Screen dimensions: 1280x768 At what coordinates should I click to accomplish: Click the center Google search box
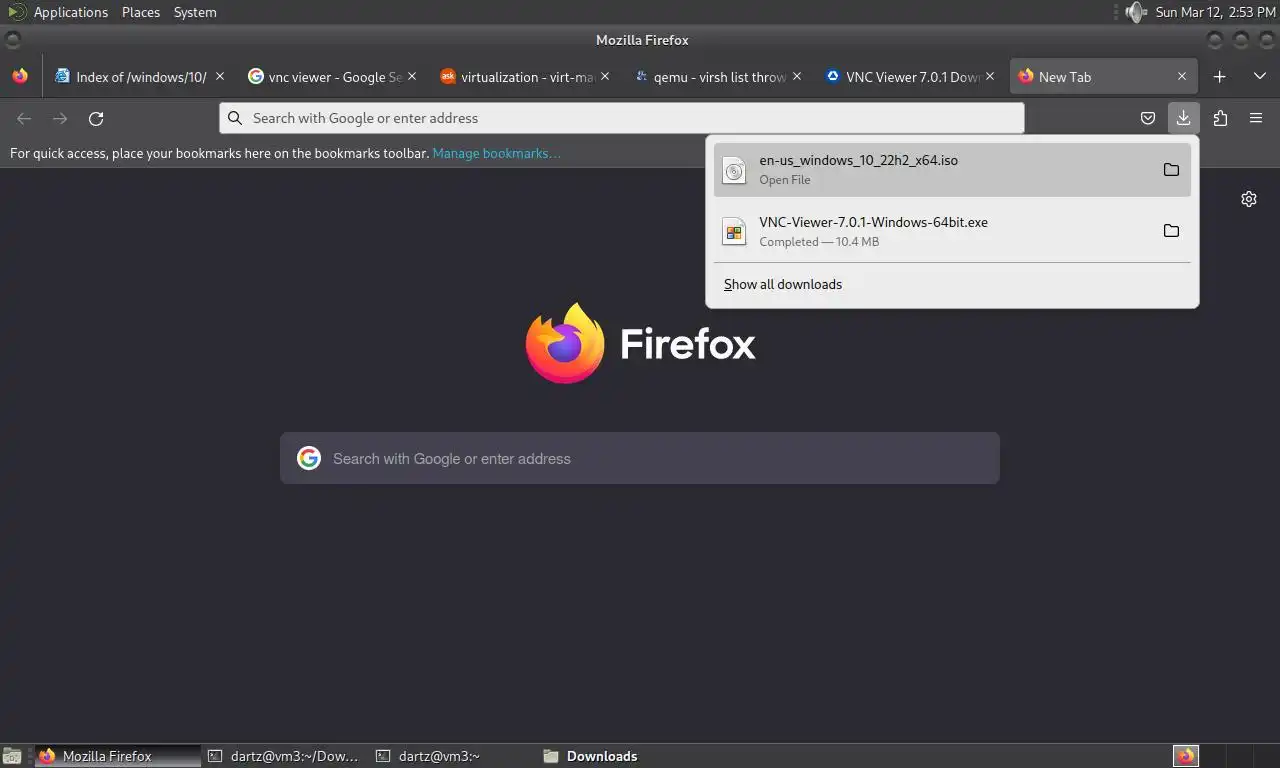pyautogui.click(x=640, y=458)
